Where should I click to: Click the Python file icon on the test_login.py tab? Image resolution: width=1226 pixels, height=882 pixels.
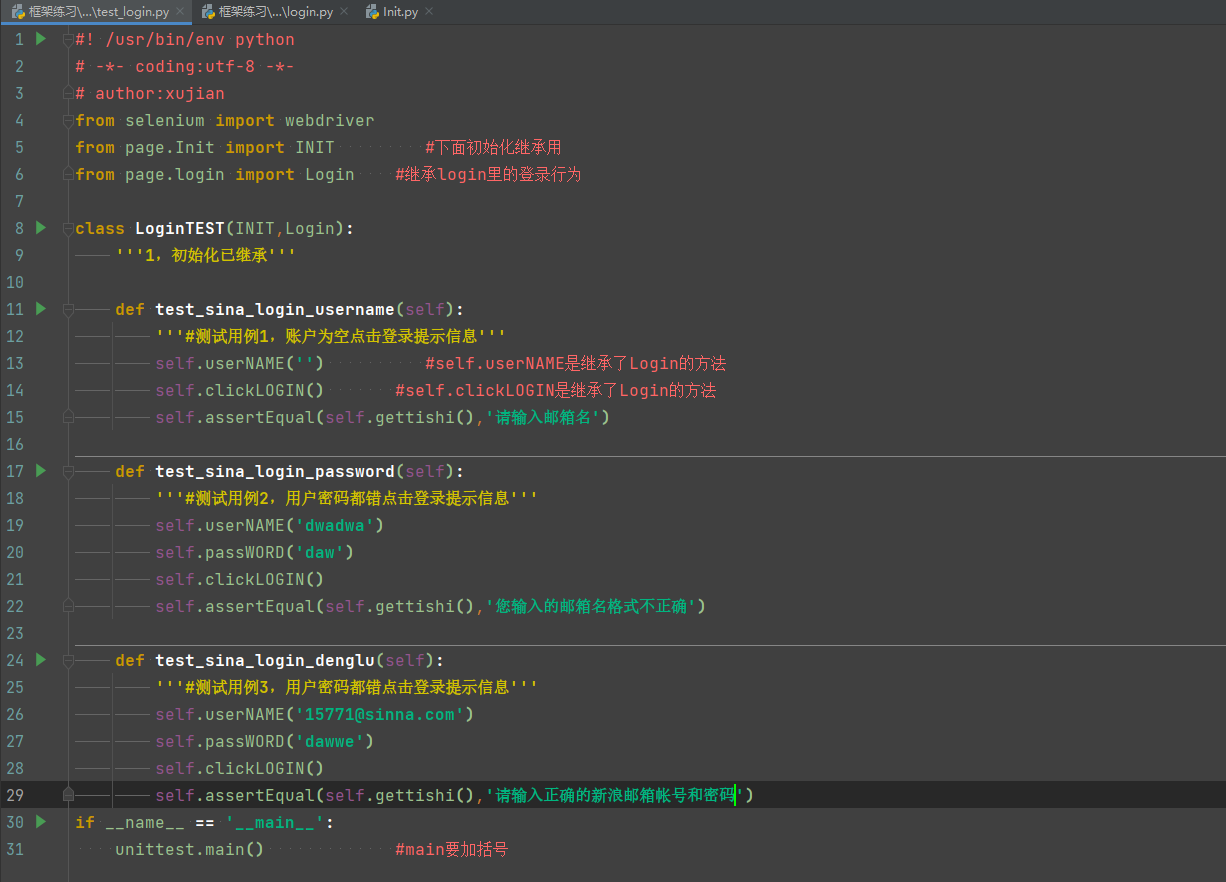tap(17, 12)
